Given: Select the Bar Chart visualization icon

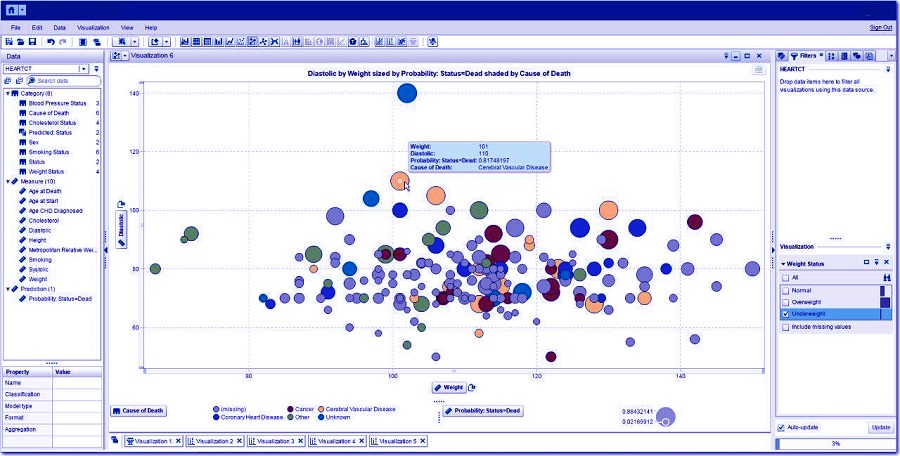Looking at the screenshot, I should click(x=218, y=42).
